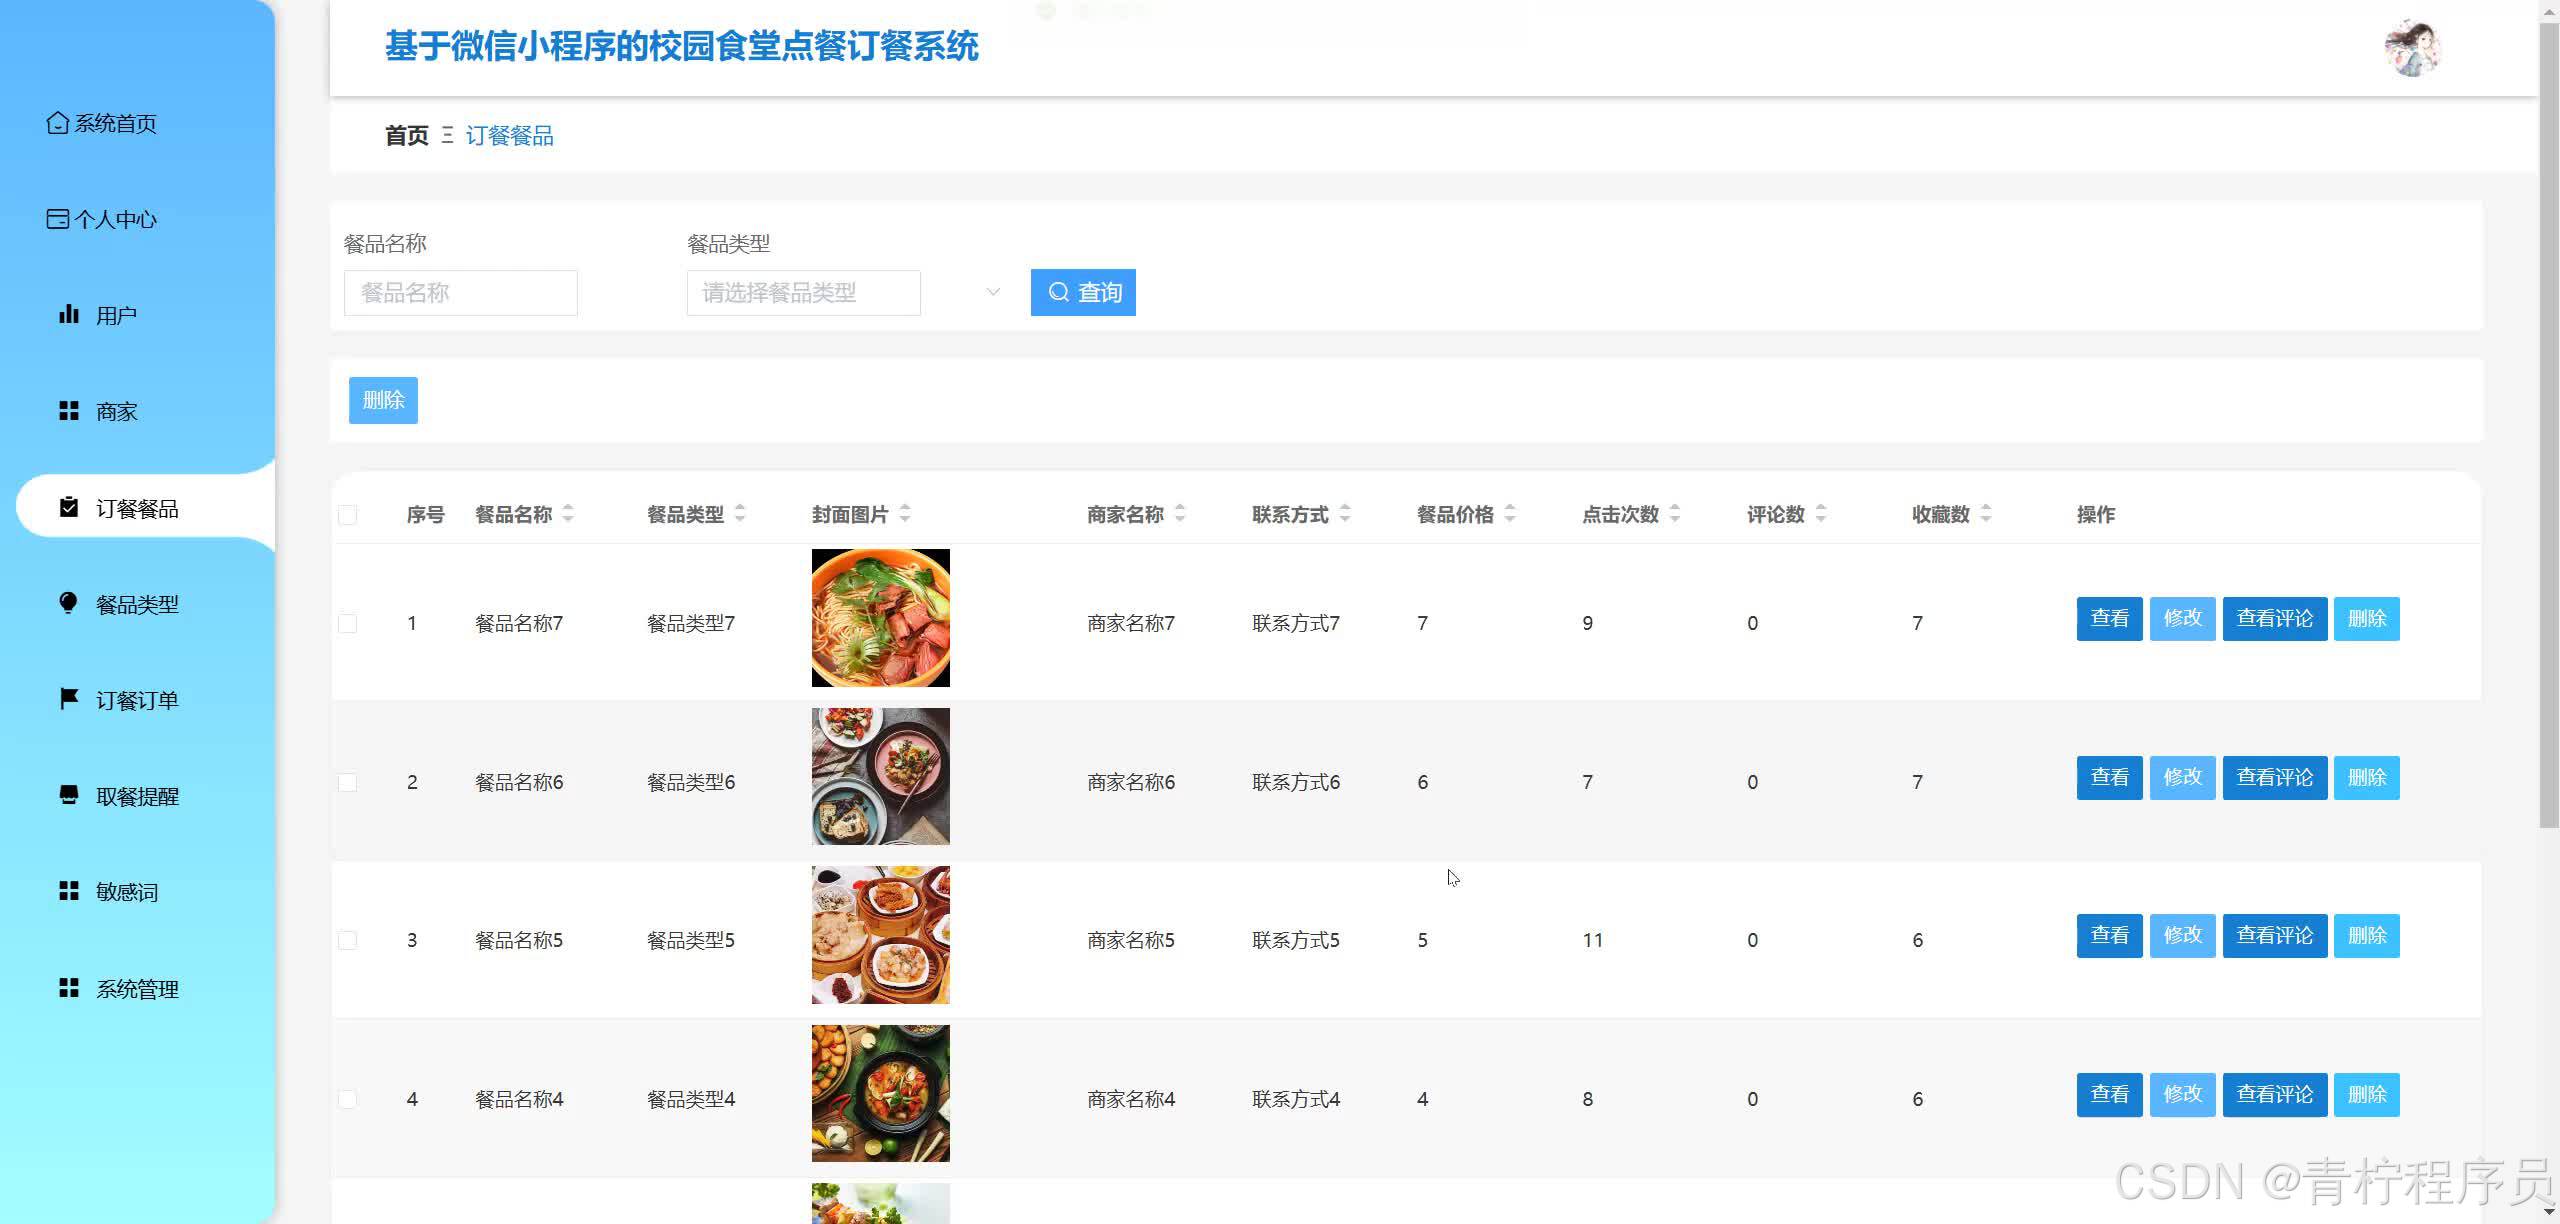
Task: Click the flag icon beside 订餐订单
Action: click(69, 699)
